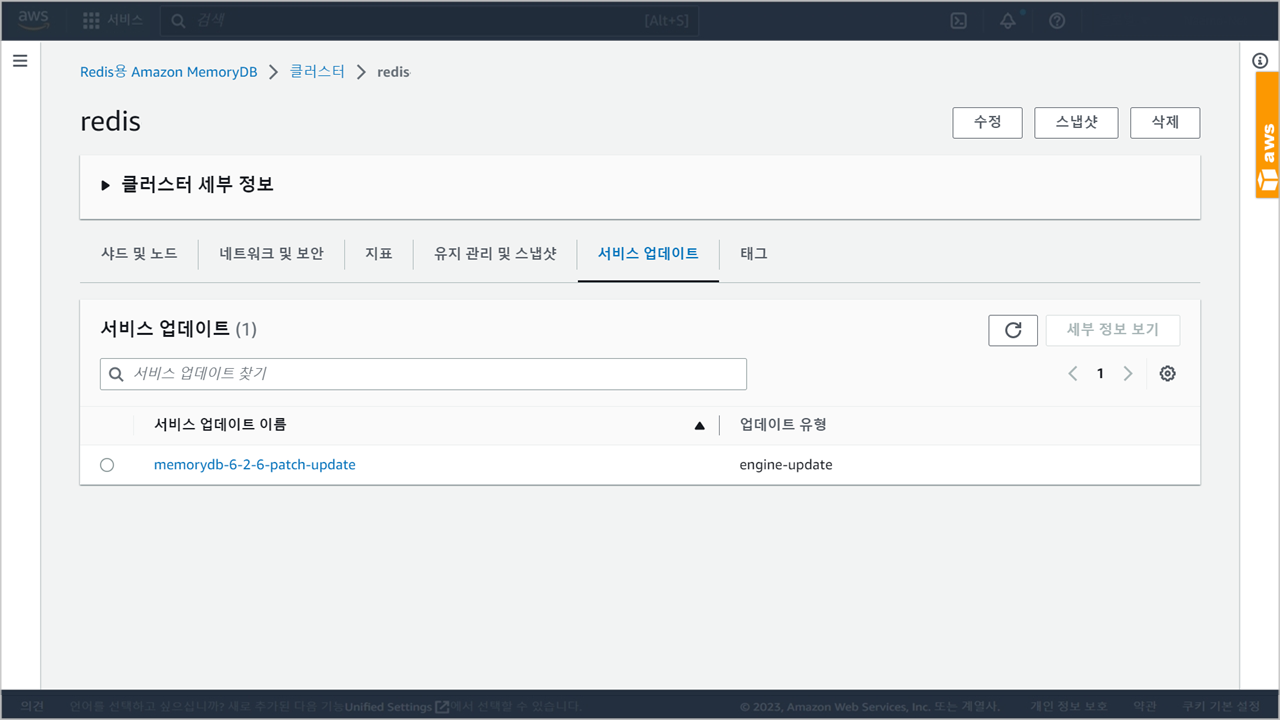1280x720 pixels.
Task: Click the orange AWS feedback side tab
Action: point(1267,135)
